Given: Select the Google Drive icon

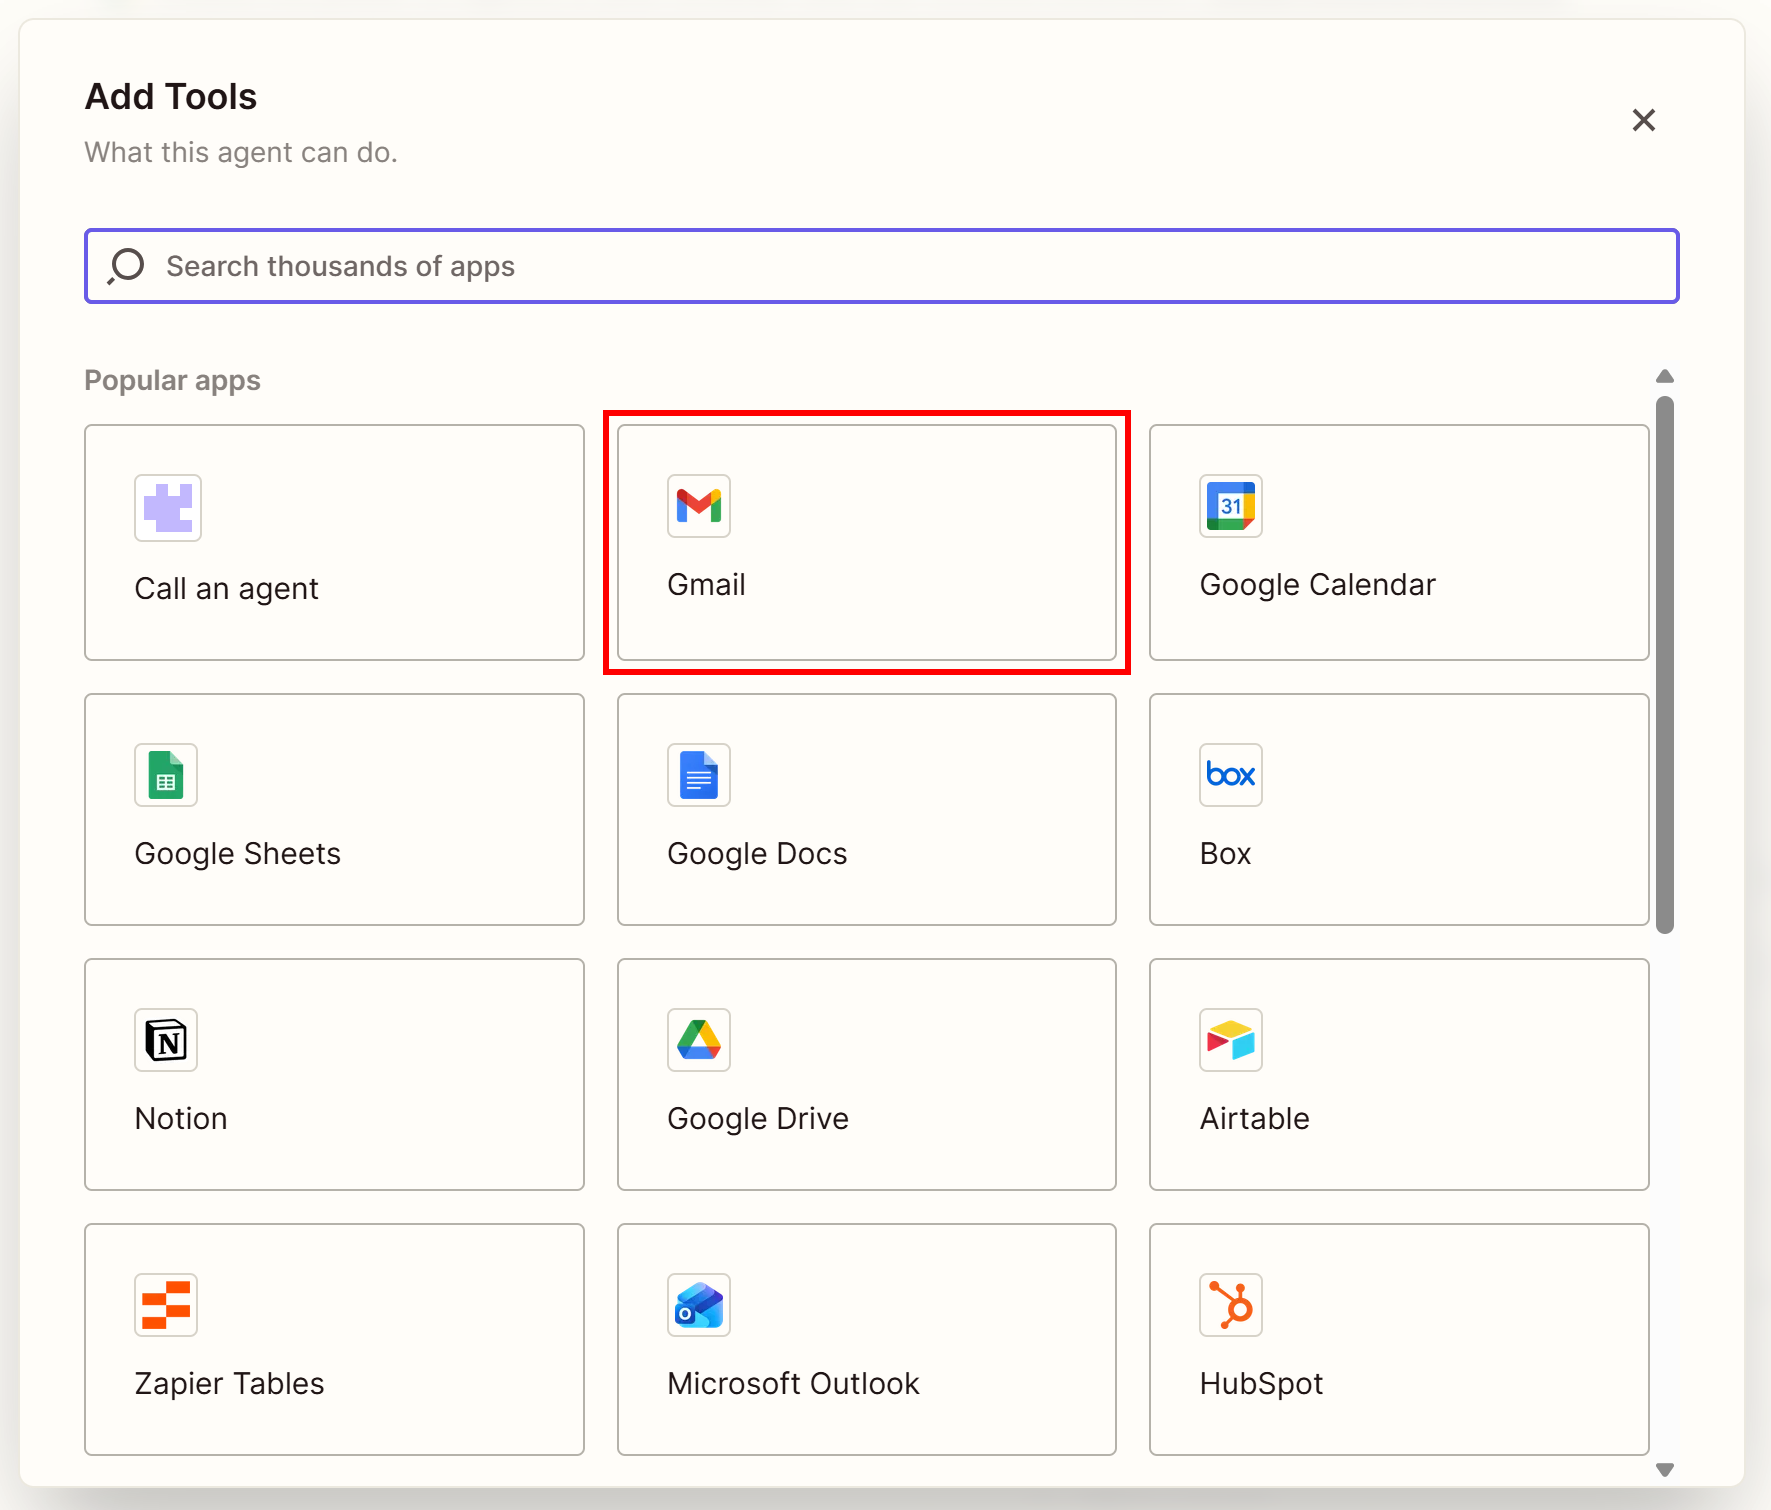Looking at the screenshot, I should tap(698, 1040).
